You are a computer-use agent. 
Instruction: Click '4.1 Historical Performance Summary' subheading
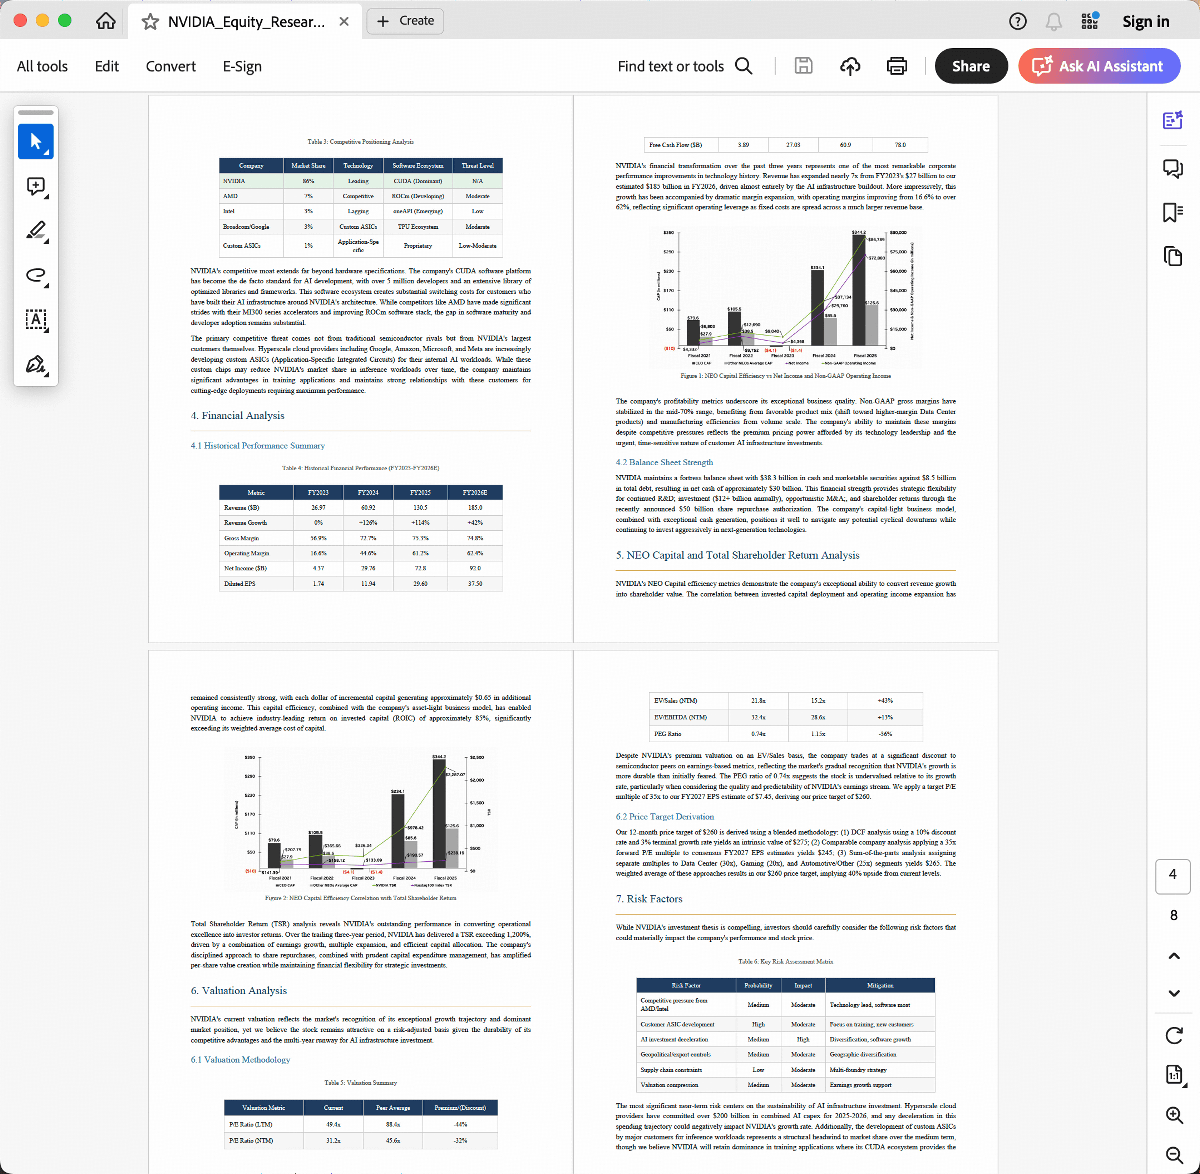[x=258, y=446]
